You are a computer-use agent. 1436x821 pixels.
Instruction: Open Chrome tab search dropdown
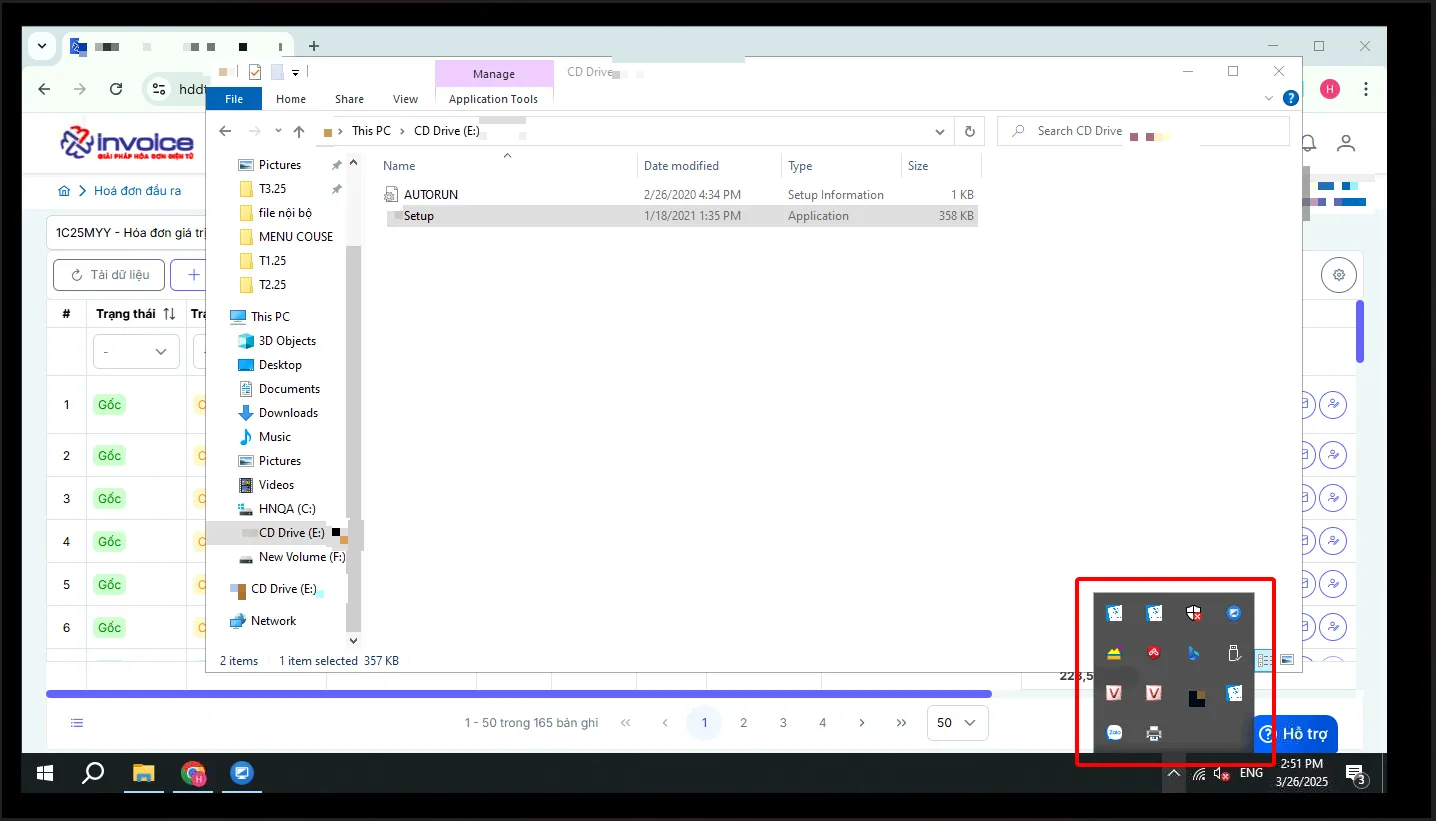point(42,46)
